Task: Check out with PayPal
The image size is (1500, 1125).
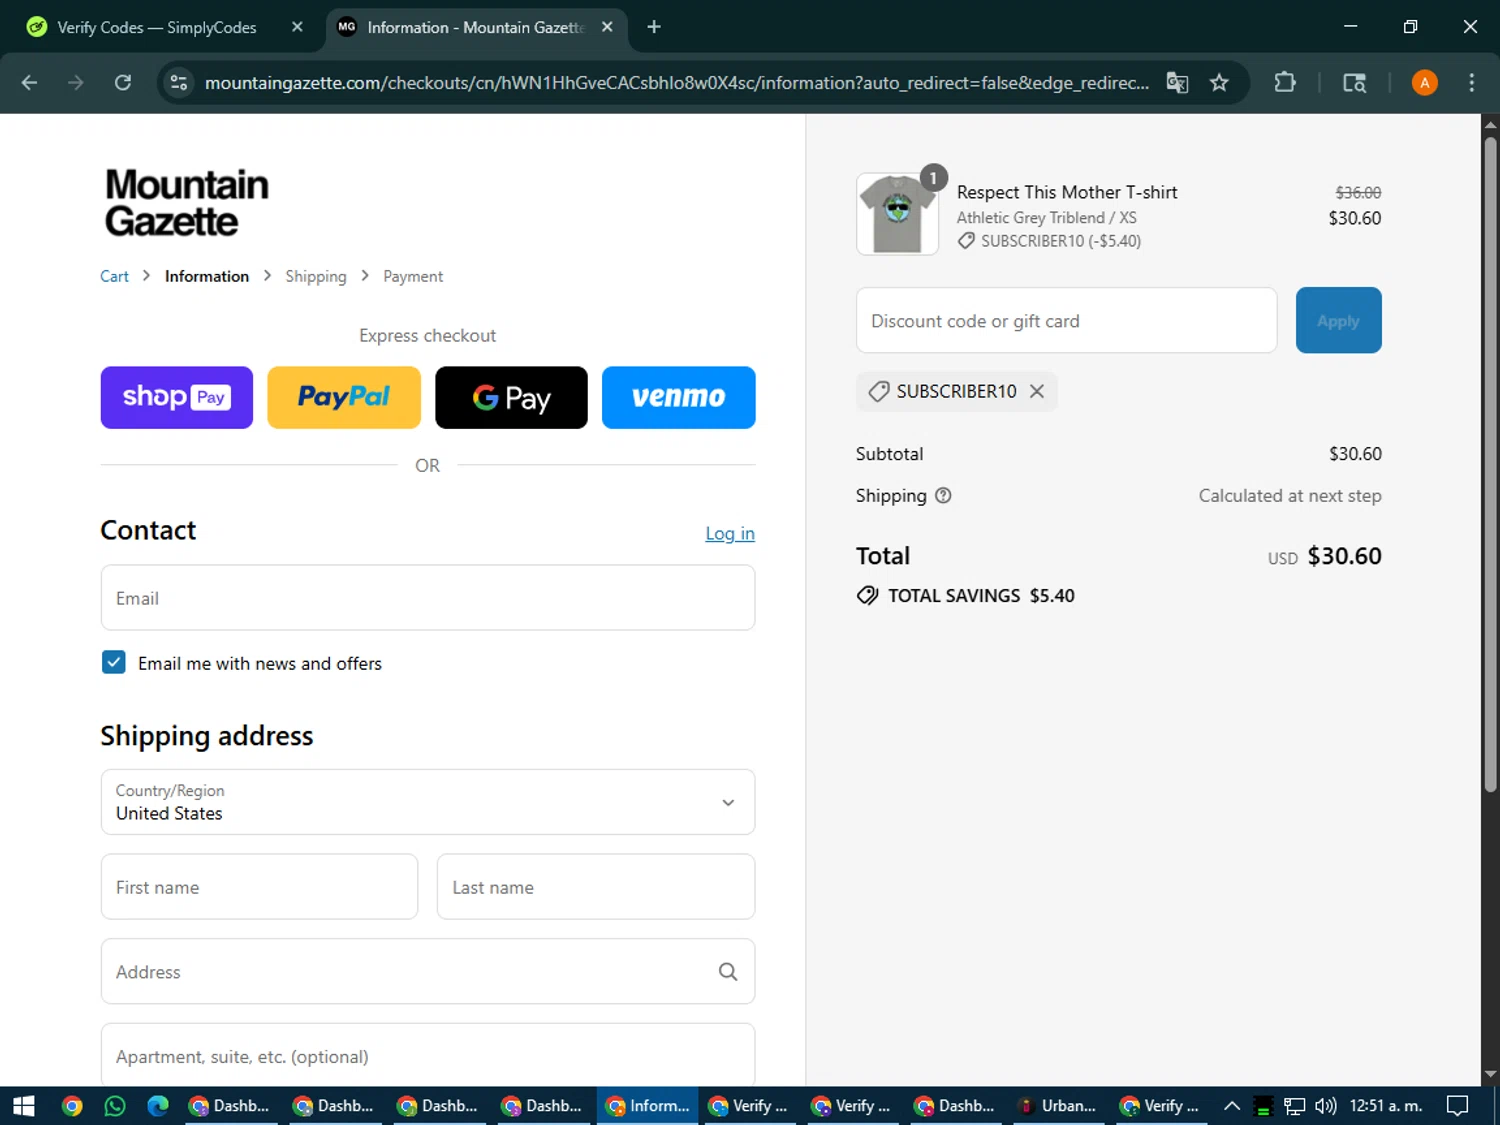Action: click(x=344, y=397)
